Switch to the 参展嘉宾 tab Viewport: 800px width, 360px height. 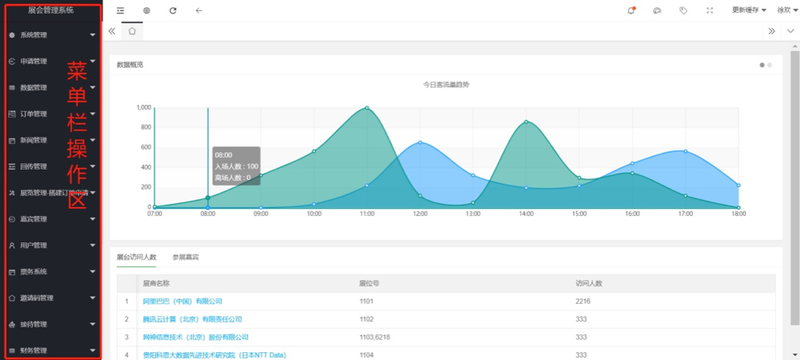tap(186, 257)
